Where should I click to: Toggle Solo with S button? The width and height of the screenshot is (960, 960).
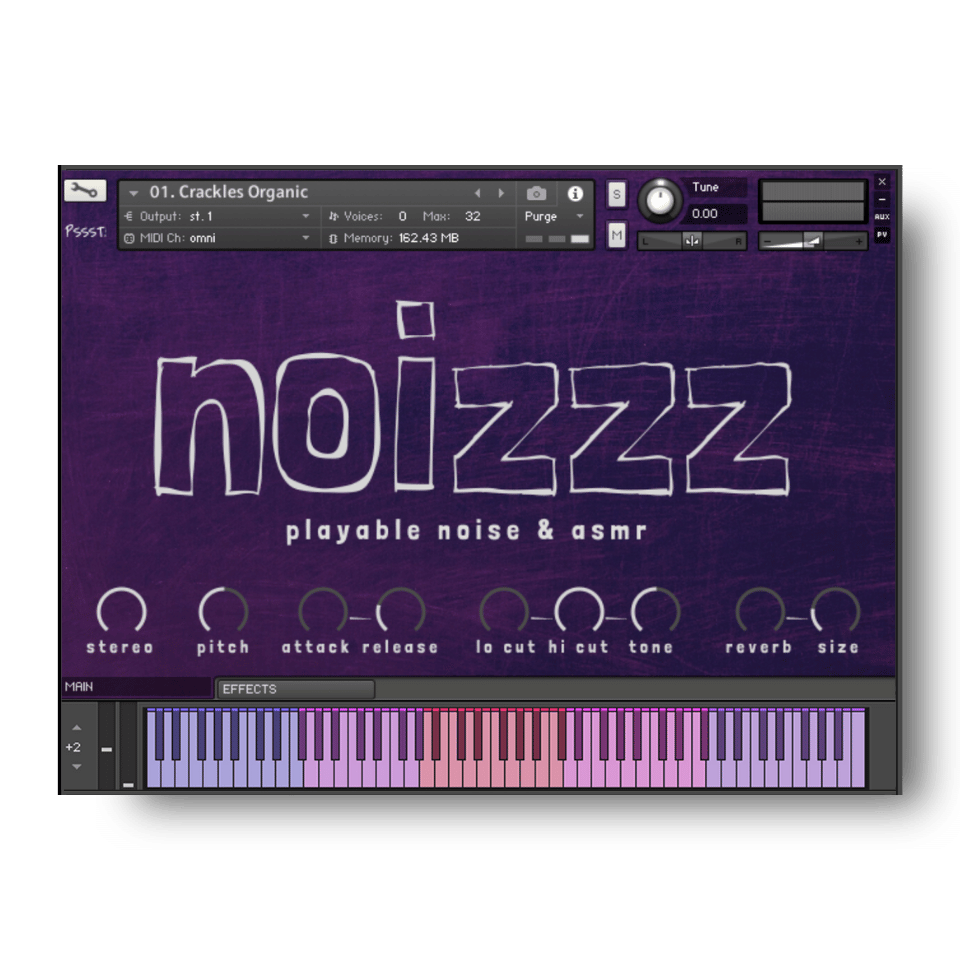[617, 195]
